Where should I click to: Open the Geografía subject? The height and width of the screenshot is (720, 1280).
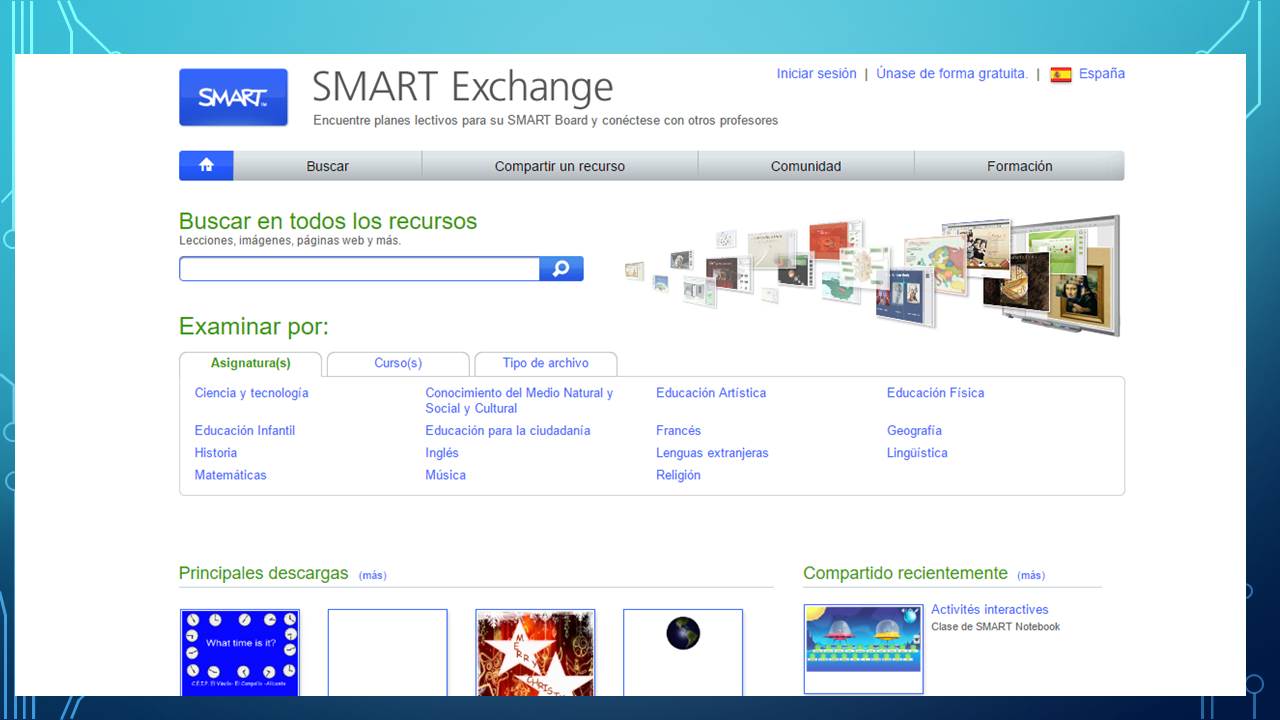914,431
